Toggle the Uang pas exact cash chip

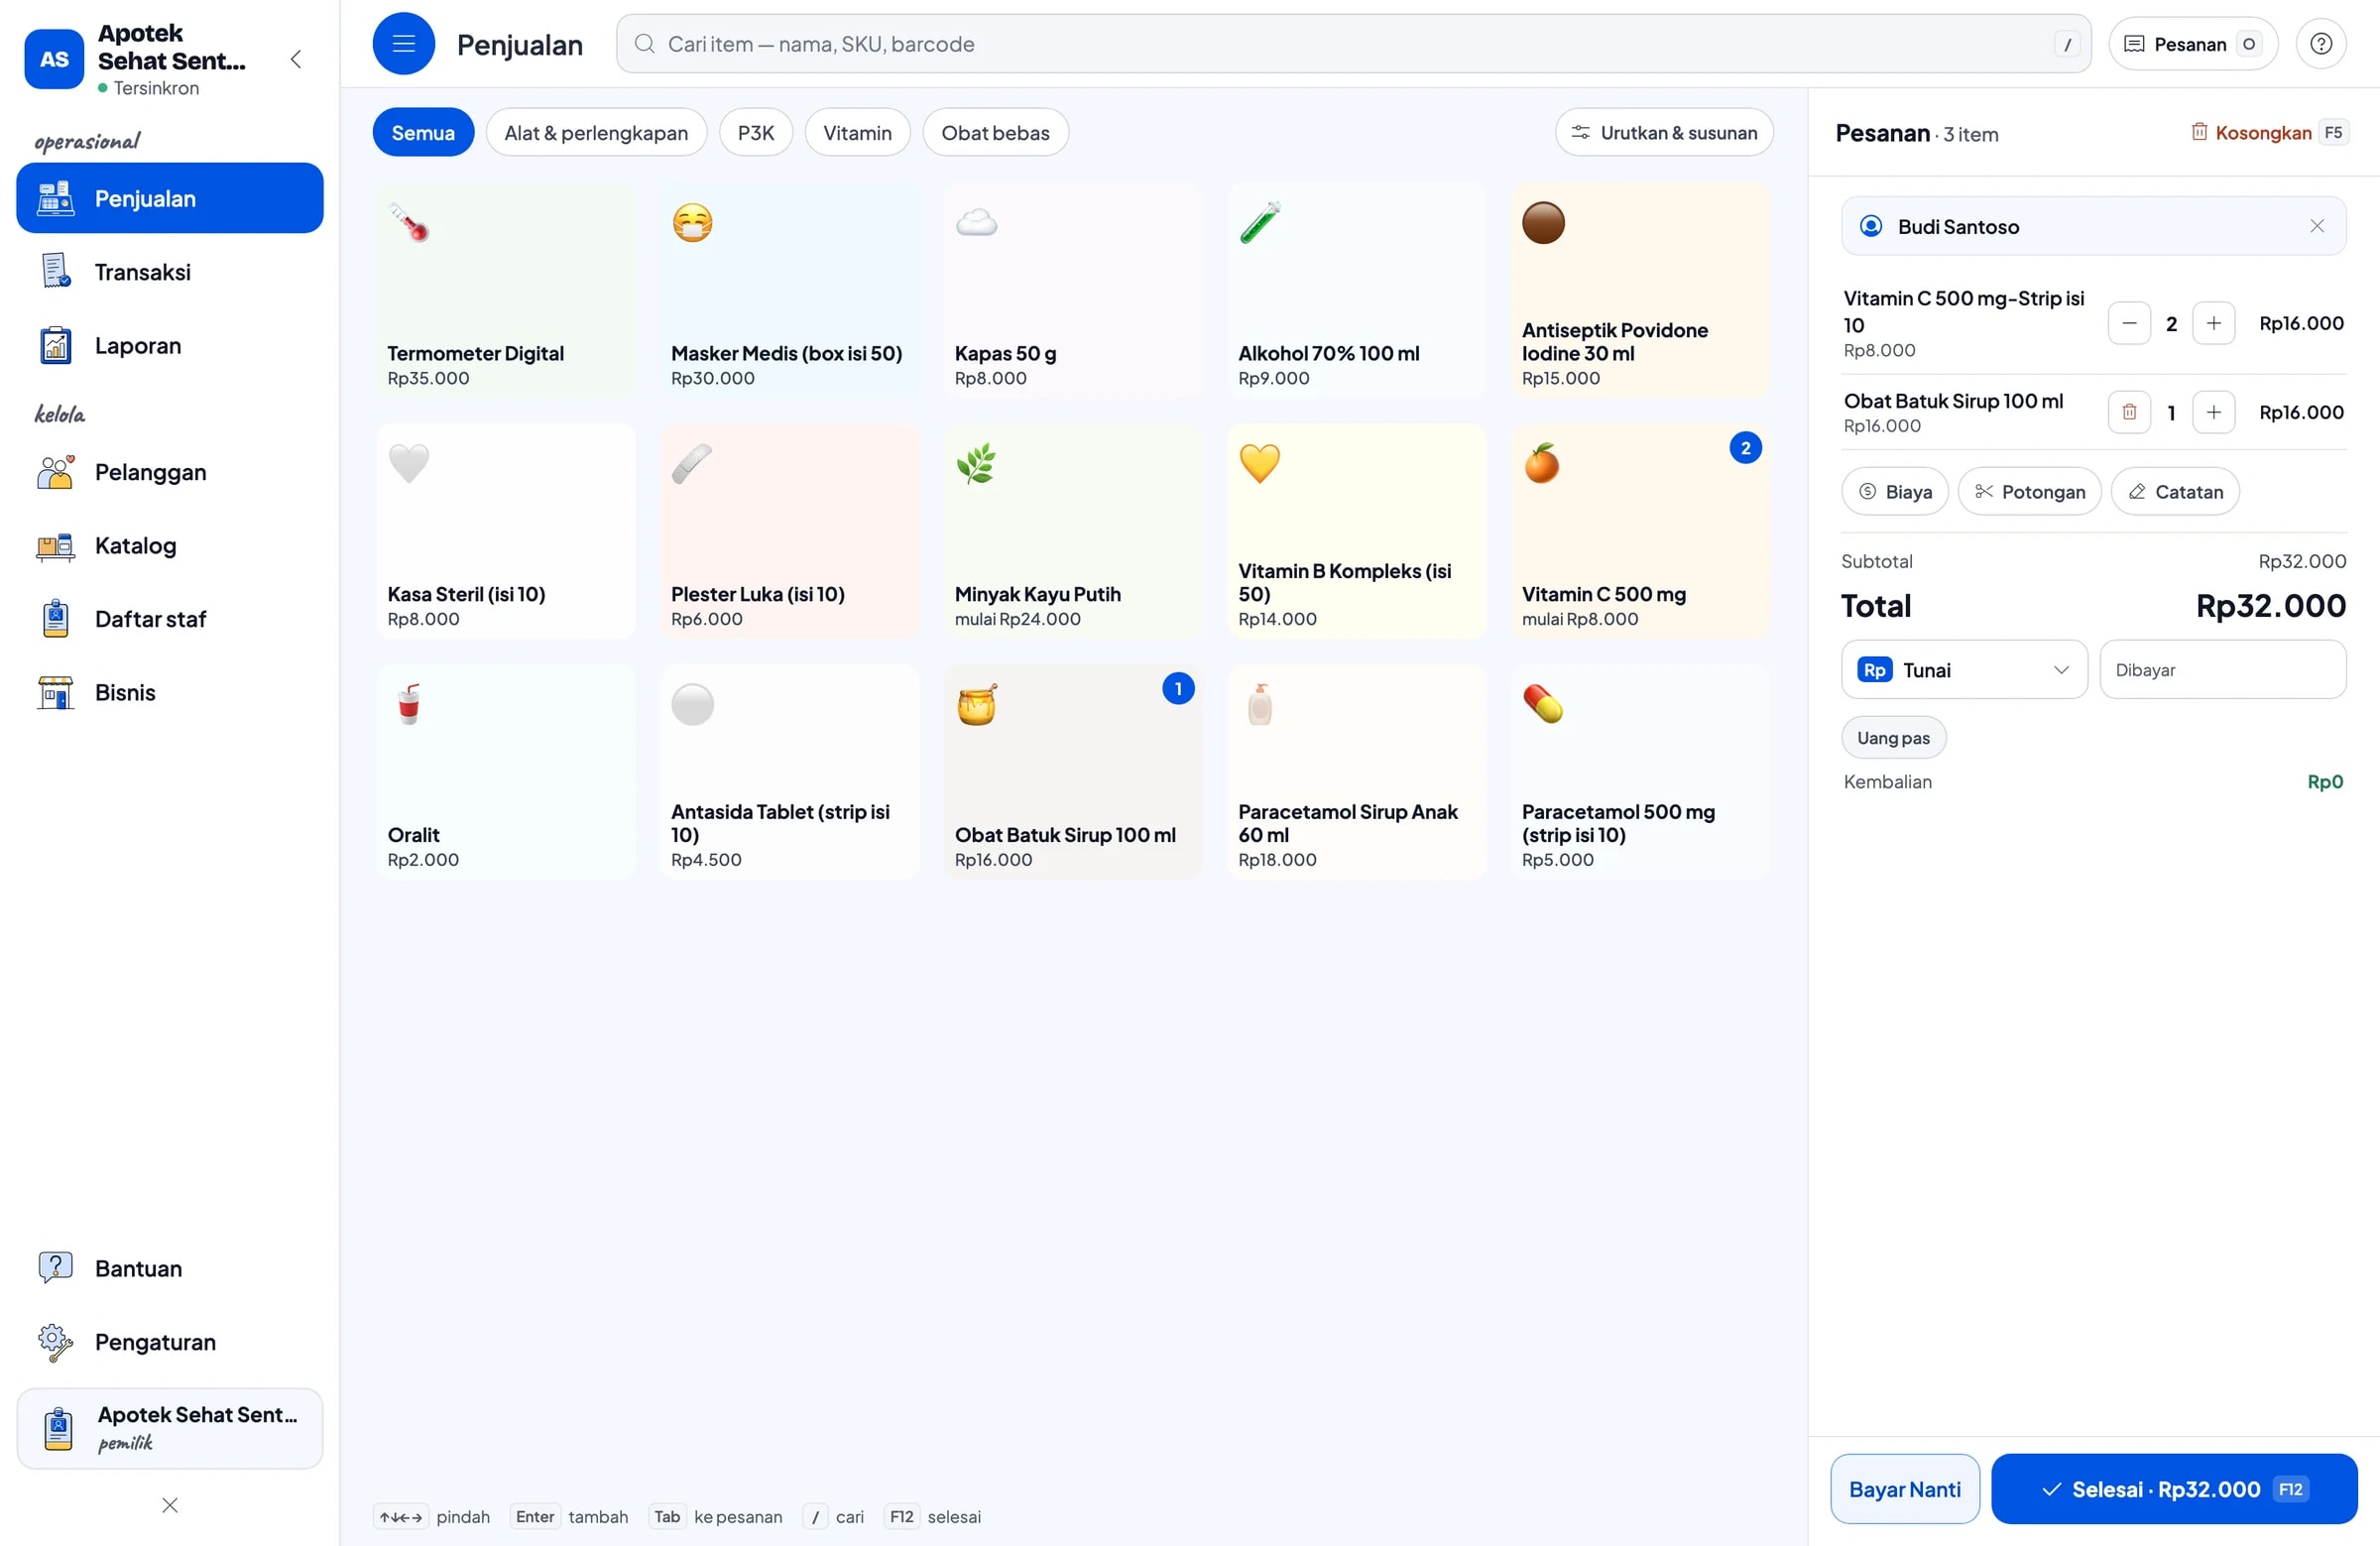coord(1893,738)
